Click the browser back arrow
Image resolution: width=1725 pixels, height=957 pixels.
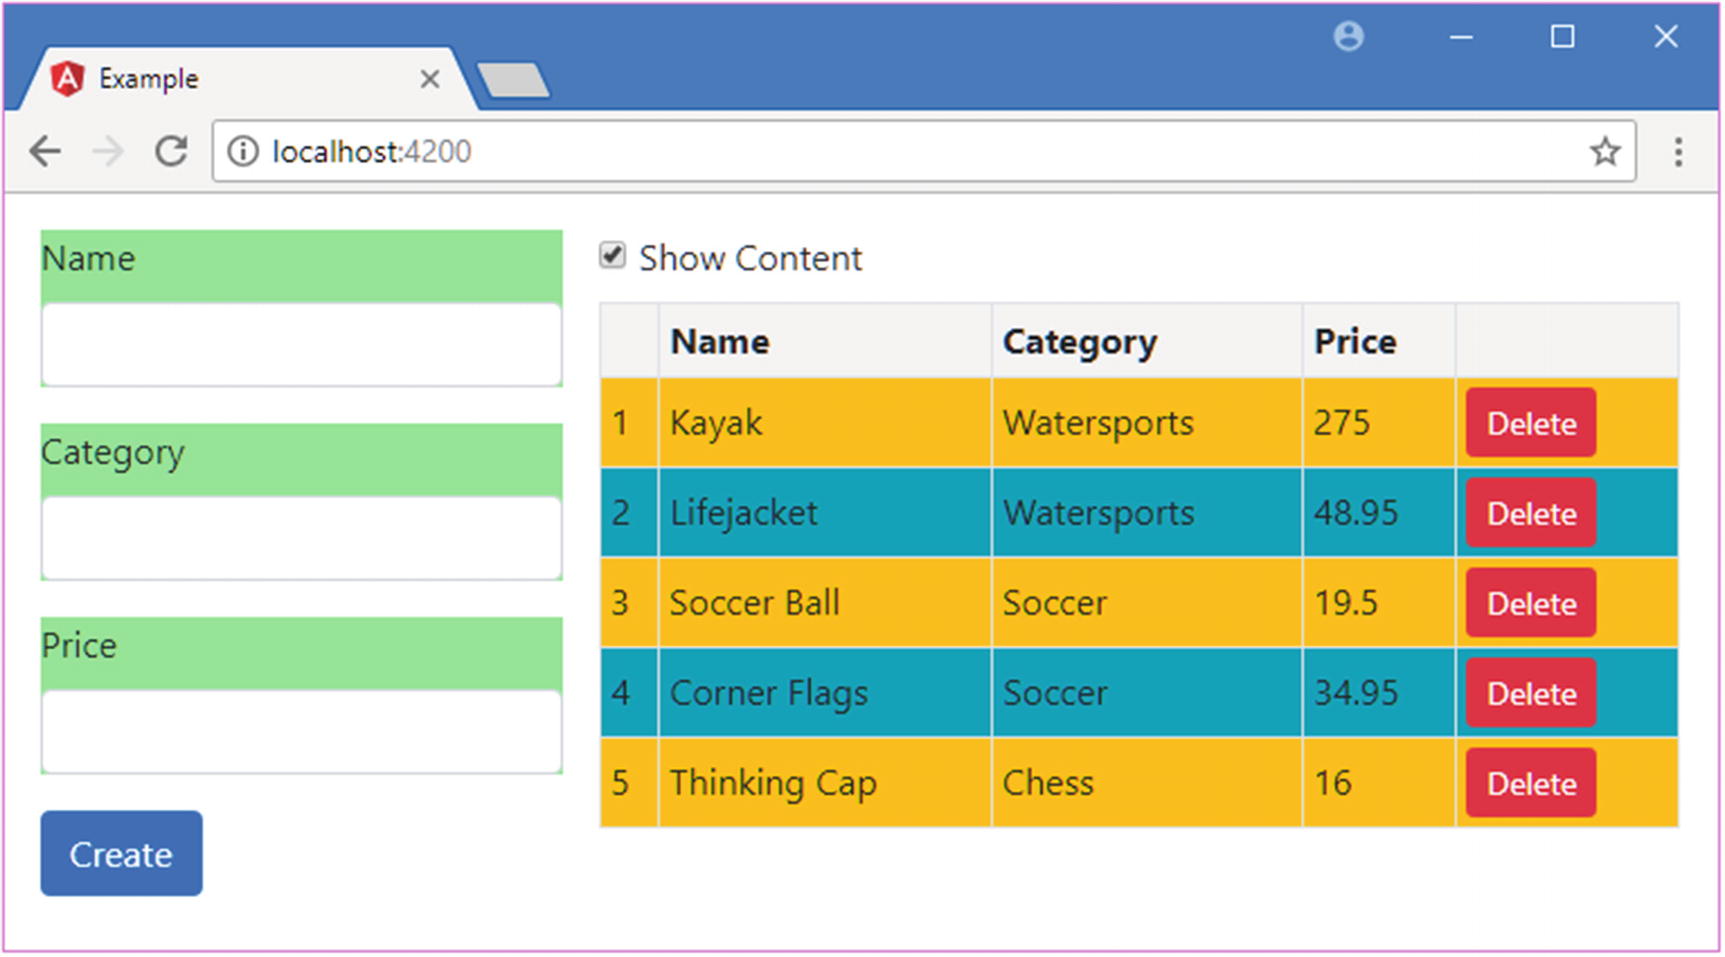45,152
